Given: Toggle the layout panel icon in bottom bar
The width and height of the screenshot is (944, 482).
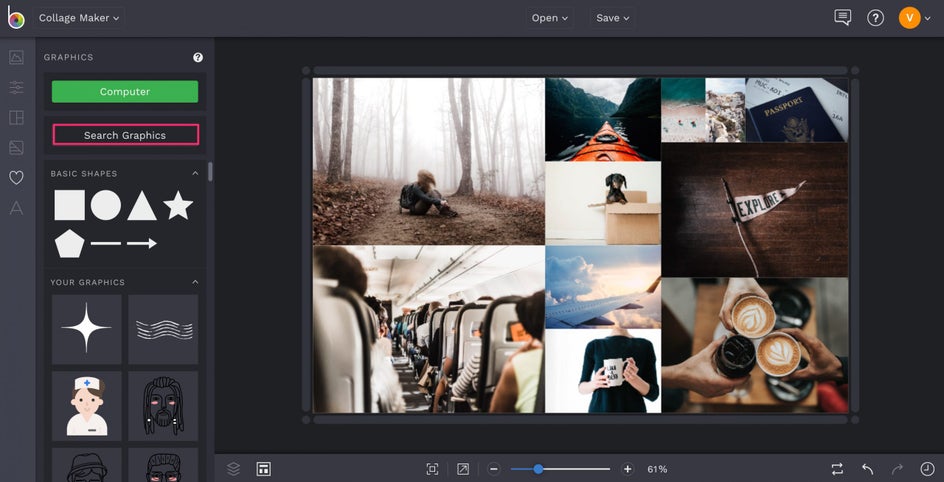Looking at the screenshot, I should tap(264, 469).
